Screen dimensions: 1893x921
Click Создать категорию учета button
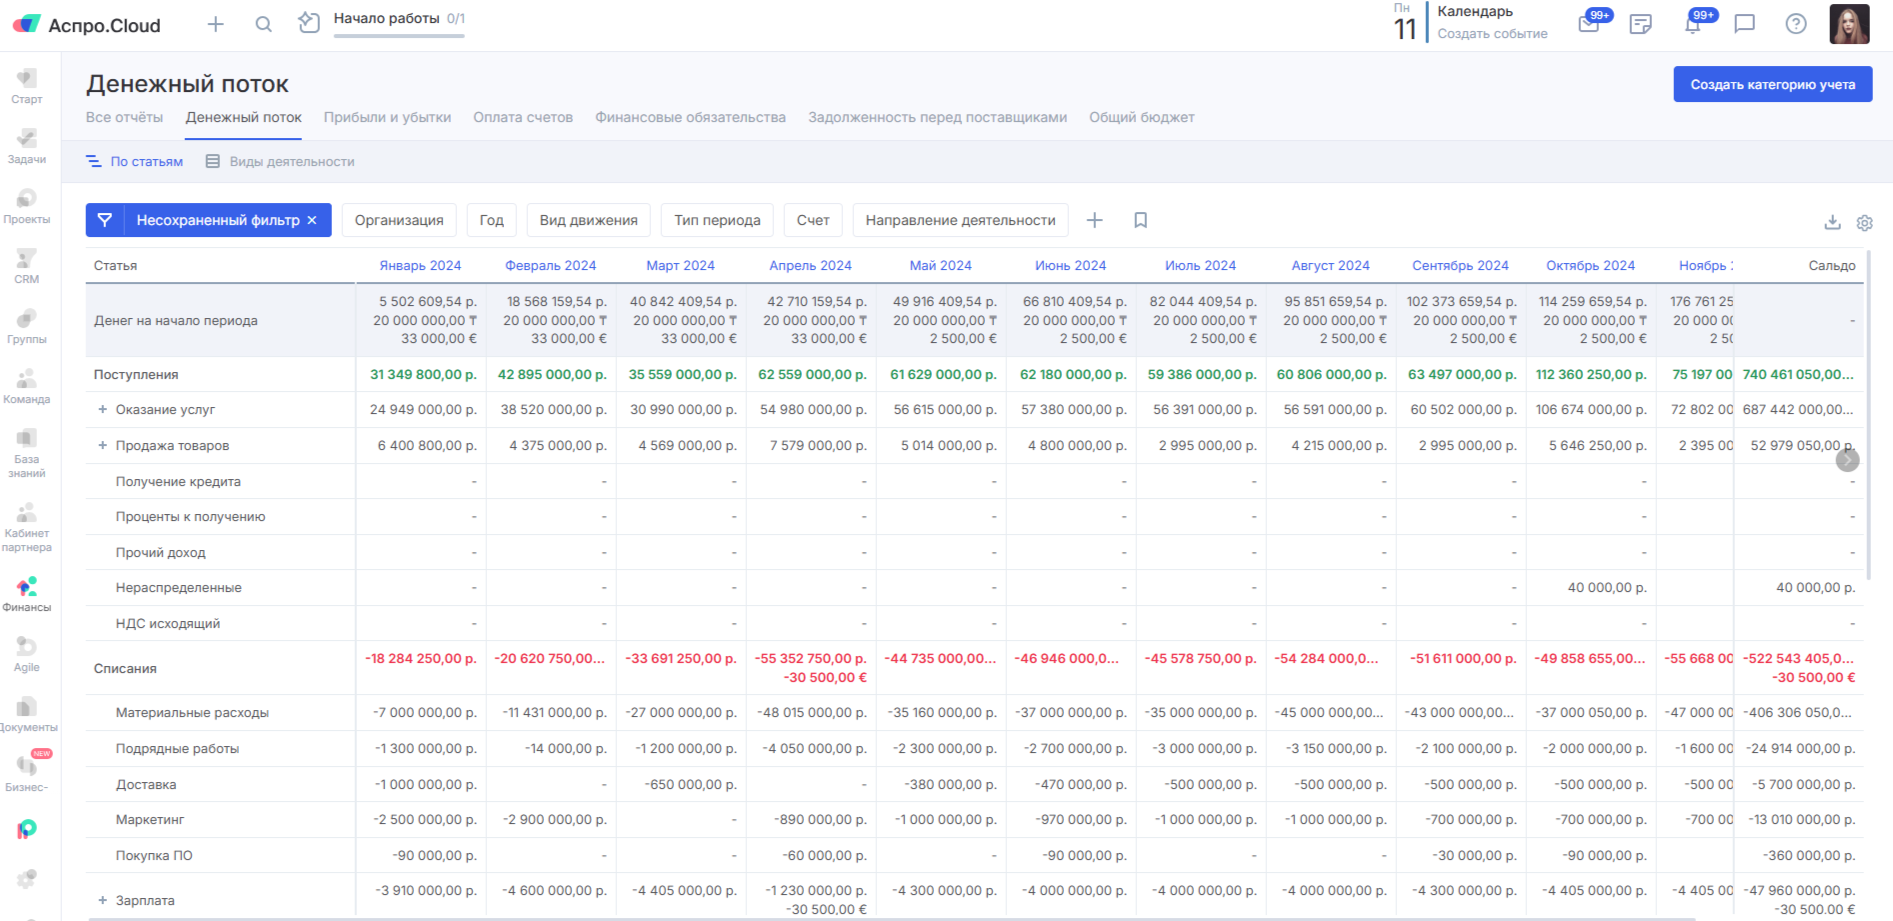pyautogui.click(x=1772, y=85)
